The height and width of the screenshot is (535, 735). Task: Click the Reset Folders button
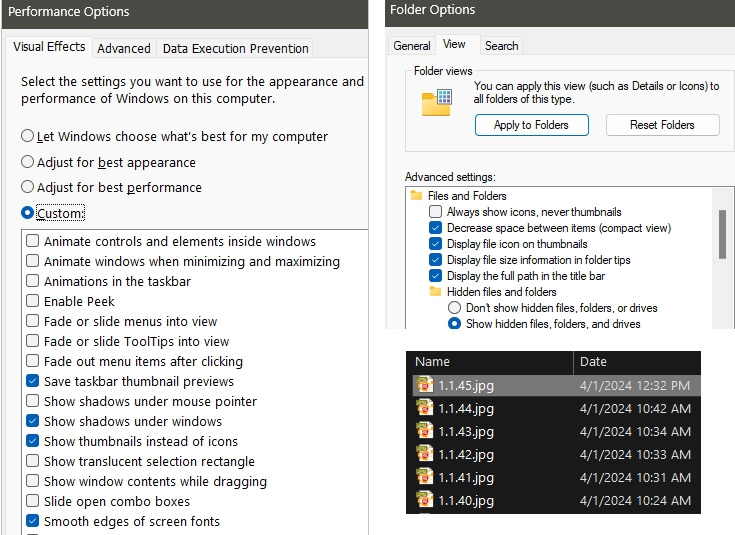click(x=662, y=125)
